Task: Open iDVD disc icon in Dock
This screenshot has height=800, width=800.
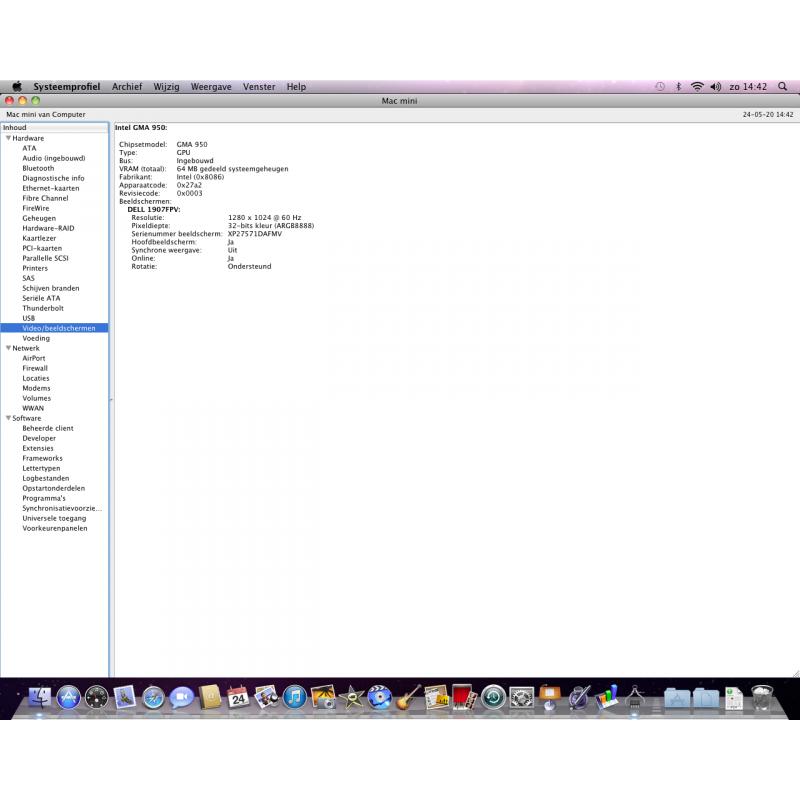Action: 380,697
